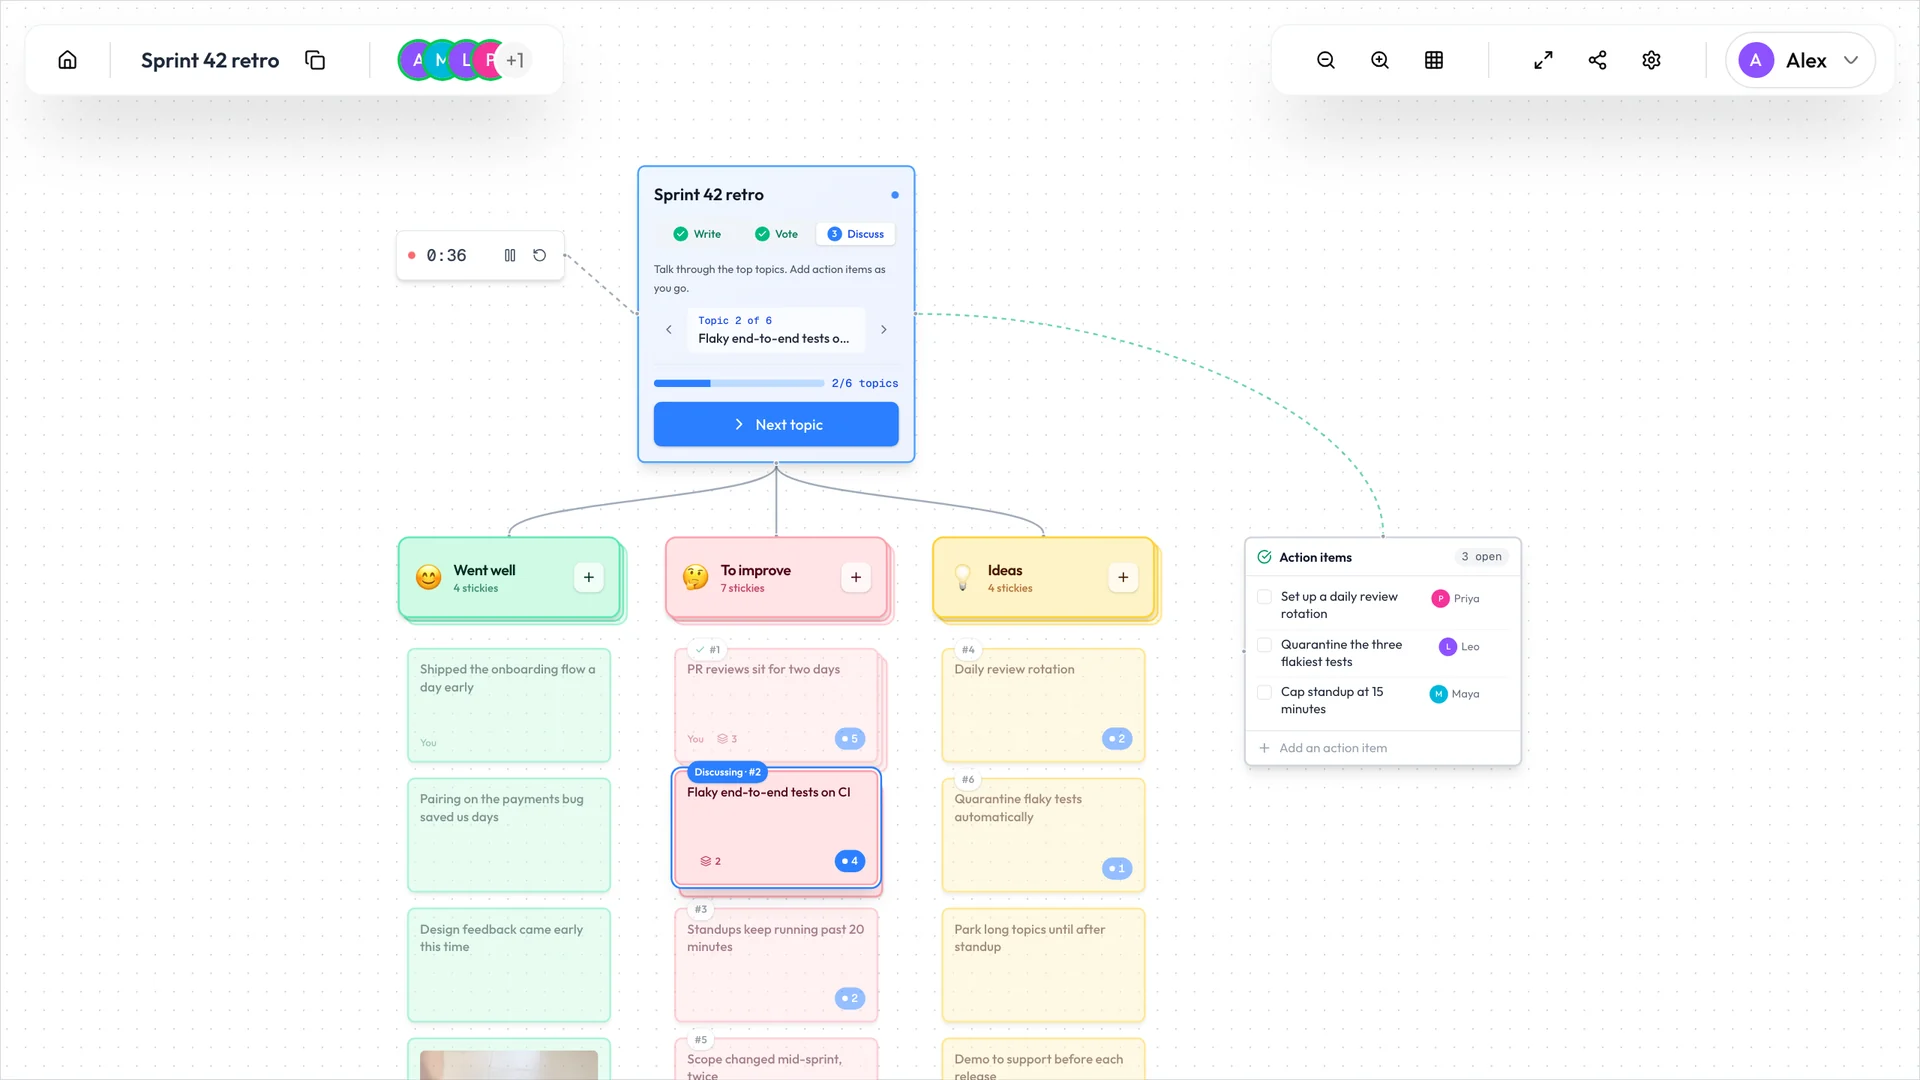Click the blue Next topic button
The image size is (1920, 1080).
click(x=776, y=425)
